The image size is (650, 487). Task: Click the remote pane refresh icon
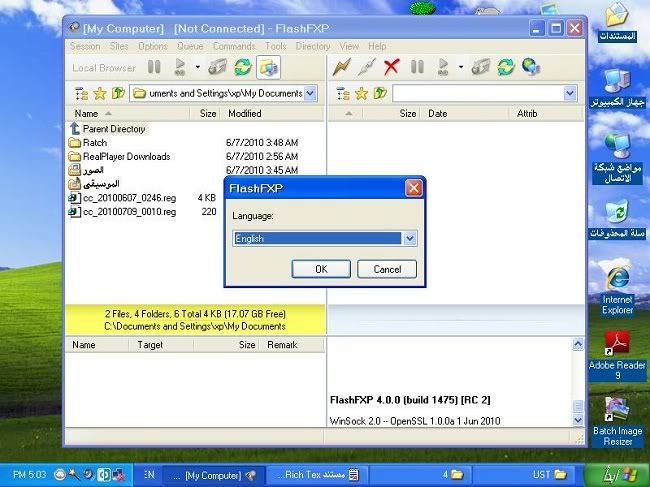[506, 67]
